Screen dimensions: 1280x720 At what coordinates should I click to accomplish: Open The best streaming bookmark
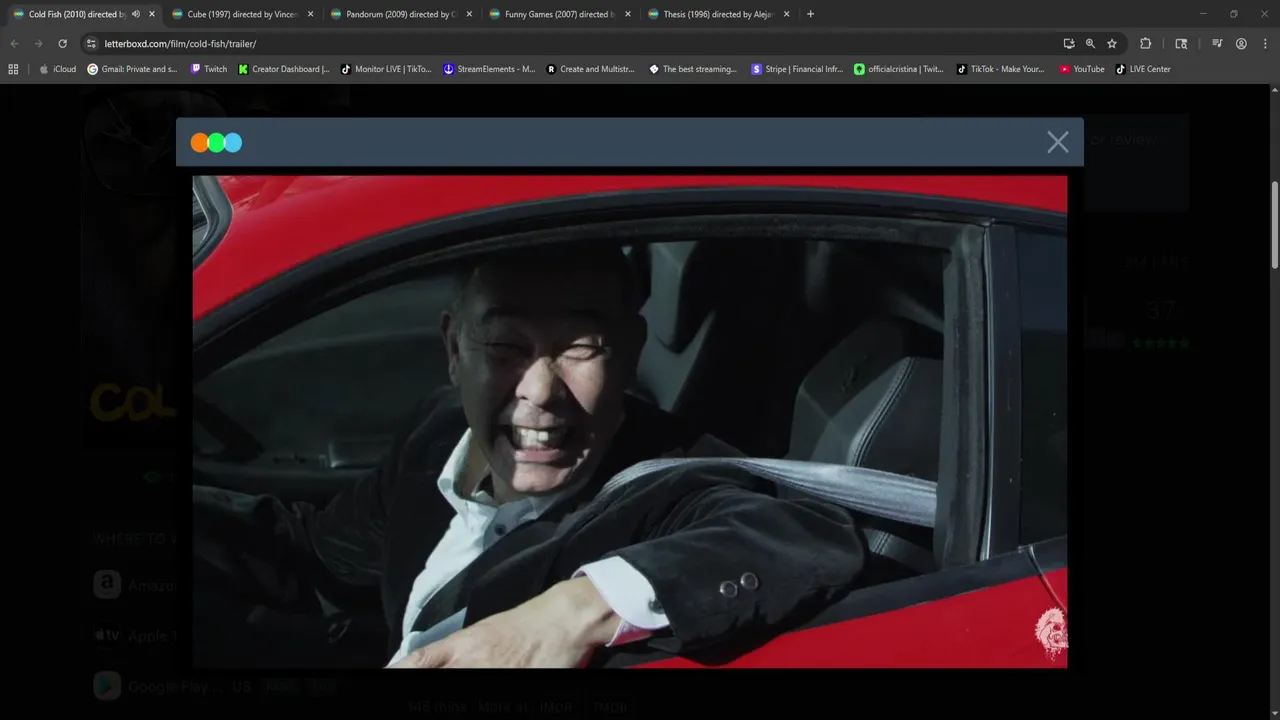point(693,69)
